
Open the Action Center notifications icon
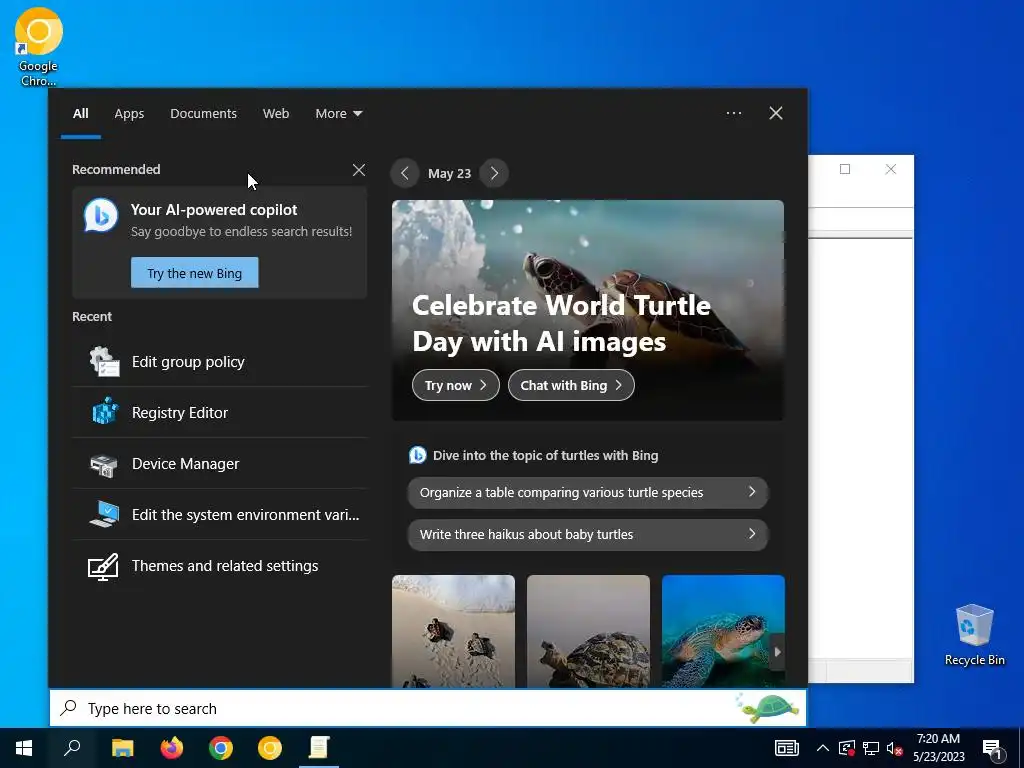point(993,749)
